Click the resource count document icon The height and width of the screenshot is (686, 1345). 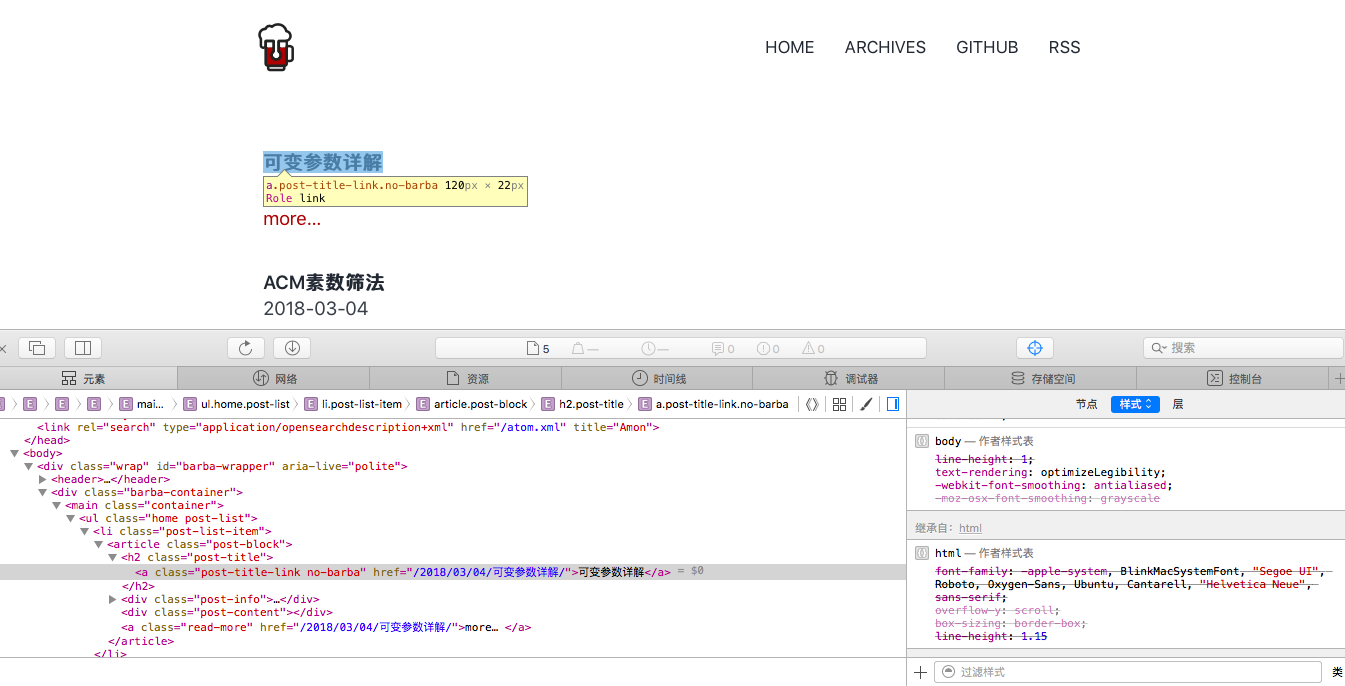click(x=533, y=348)
